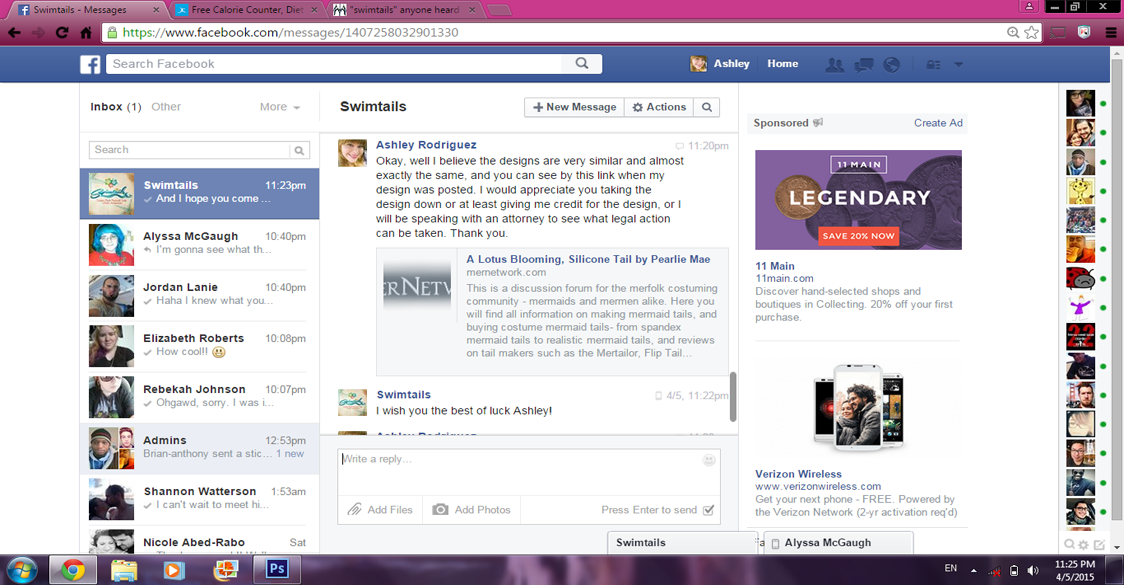Viewport: 1124px width, 585px height.
Task: Click the emoji smiley in reply box
Action: [709, 460]
